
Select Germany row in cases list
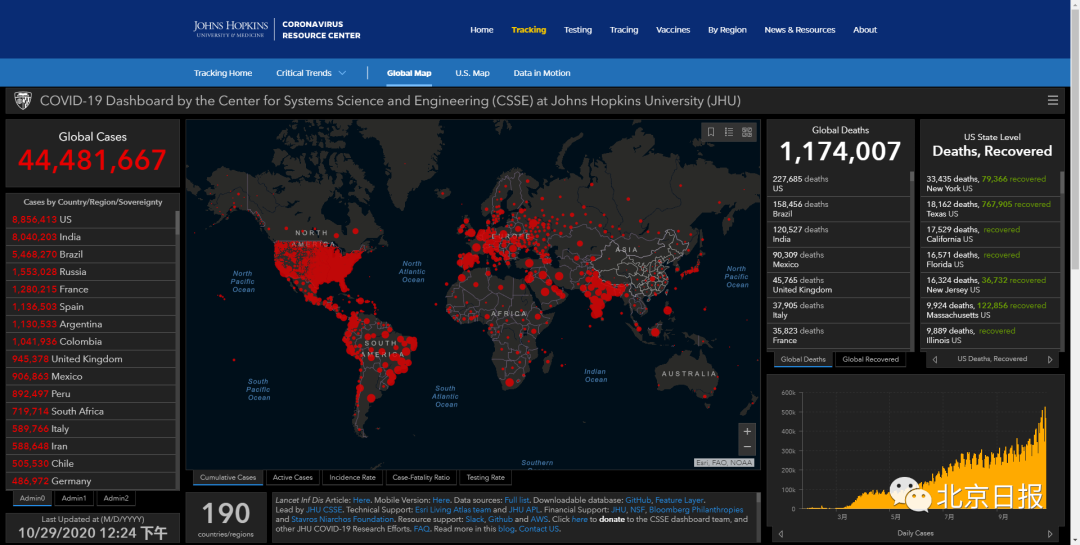click(93, 481)
